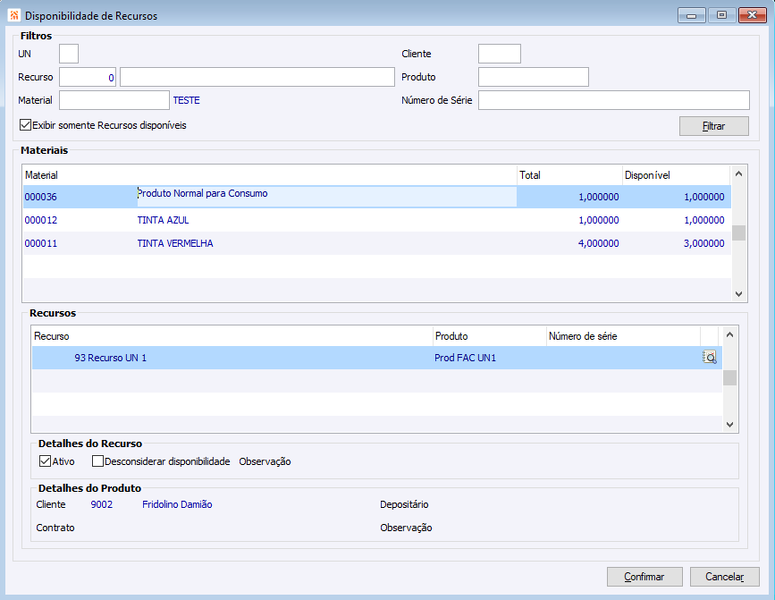Click the Número de Série input field
The image size is (775, 600).
tap(614, 100)
